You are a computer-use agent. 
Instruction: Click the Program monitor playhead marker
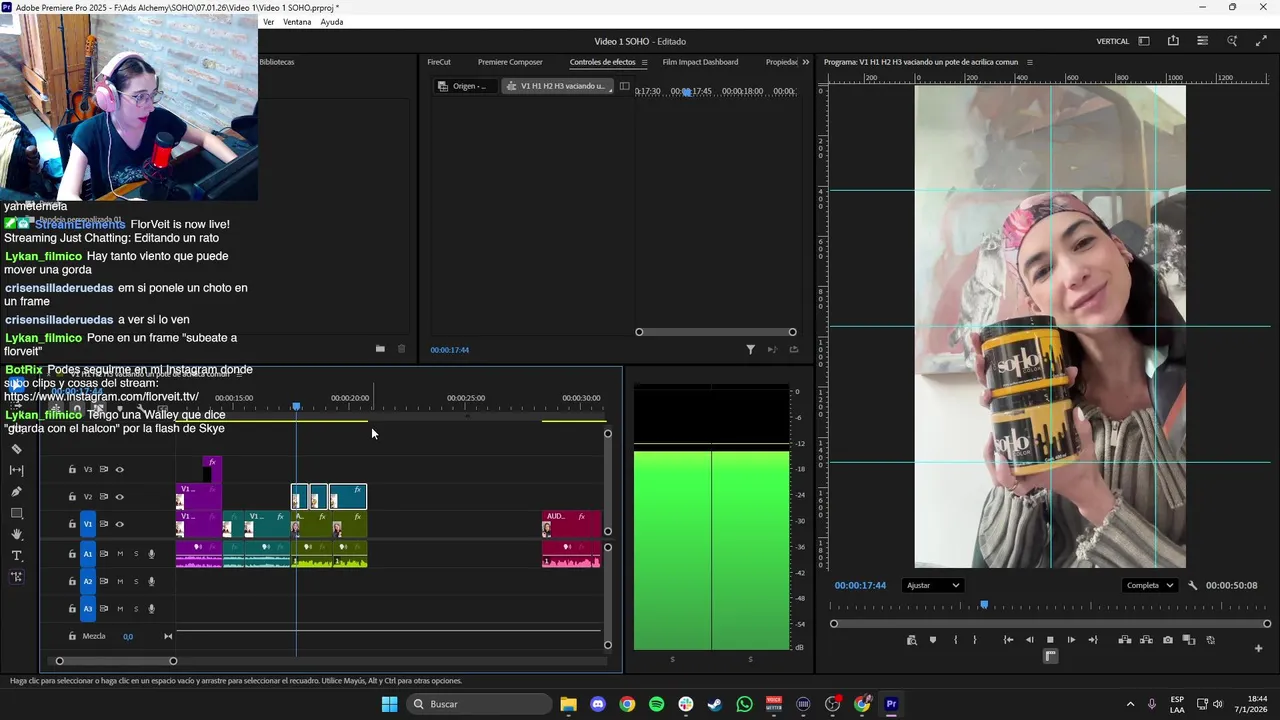click(x=984, y=605)
